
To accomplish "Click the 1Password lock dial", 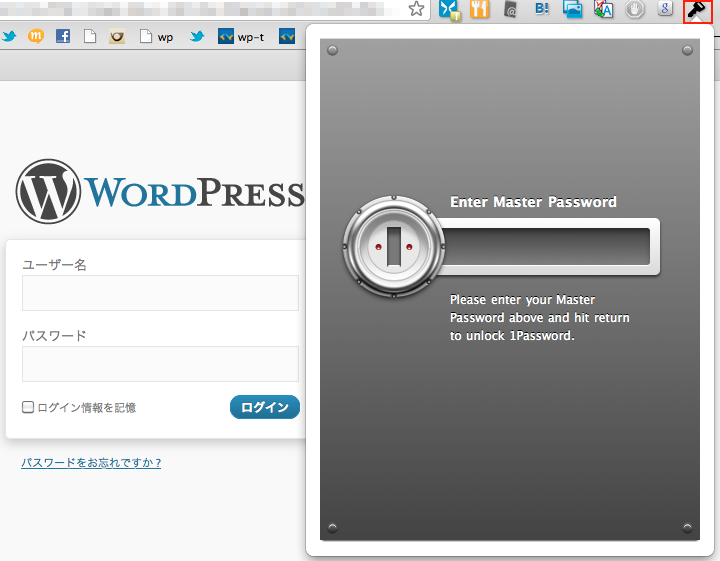I will pyautogui.click(x=394, y=247).
